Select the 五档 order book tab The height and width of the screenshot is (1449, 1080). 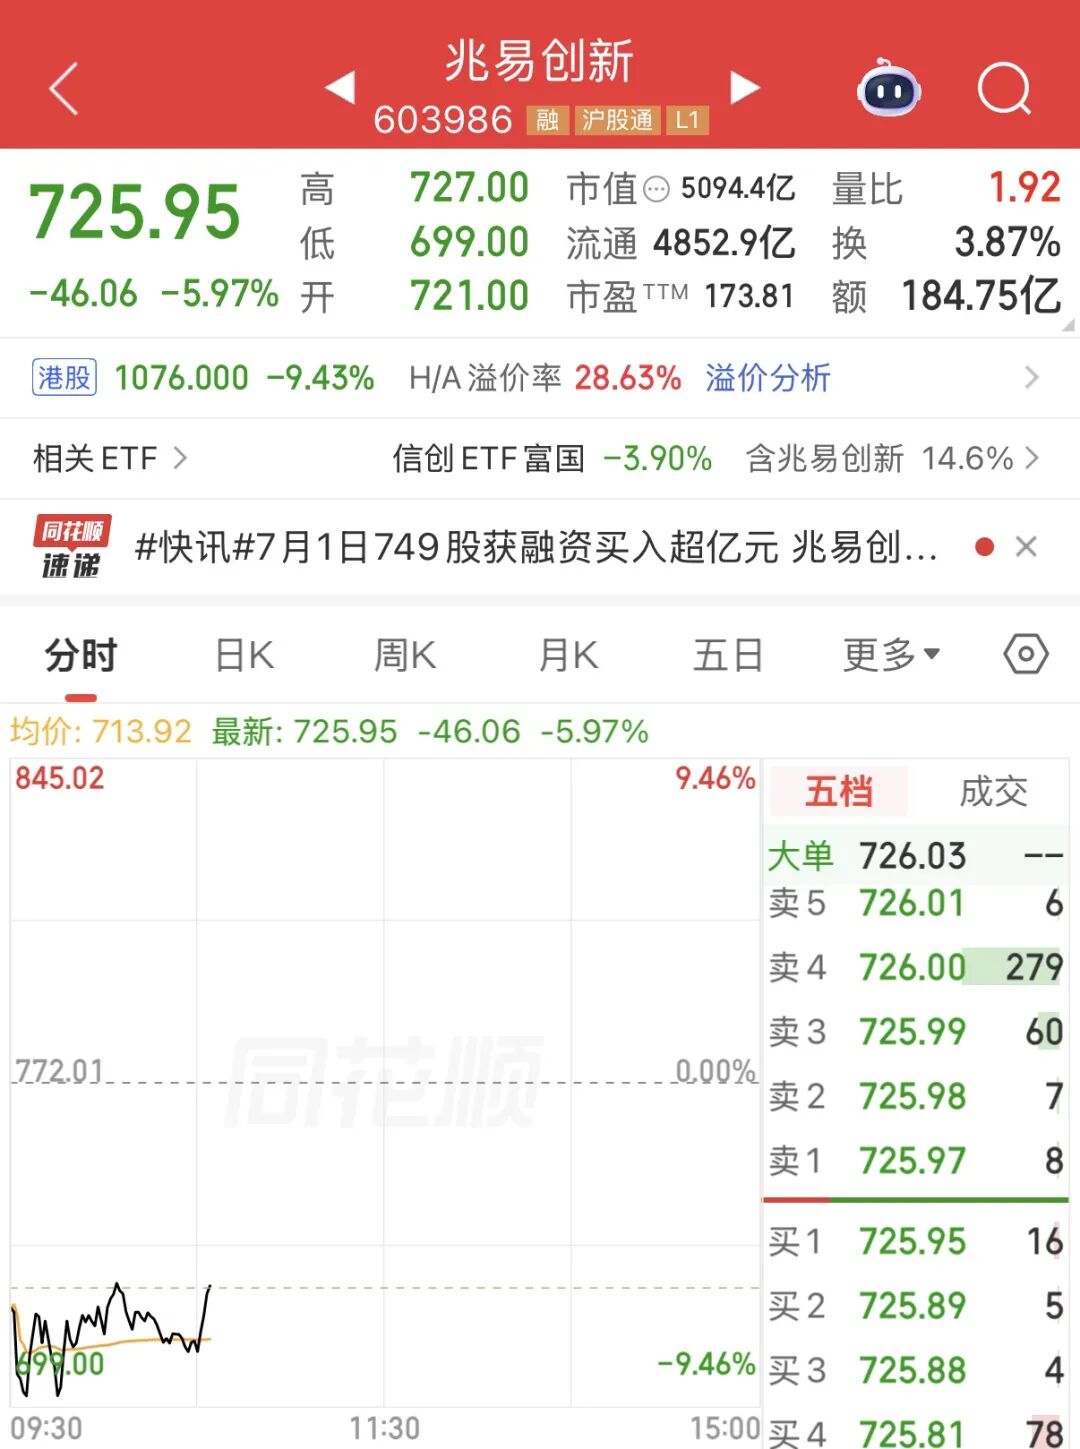tap(839, 791)
